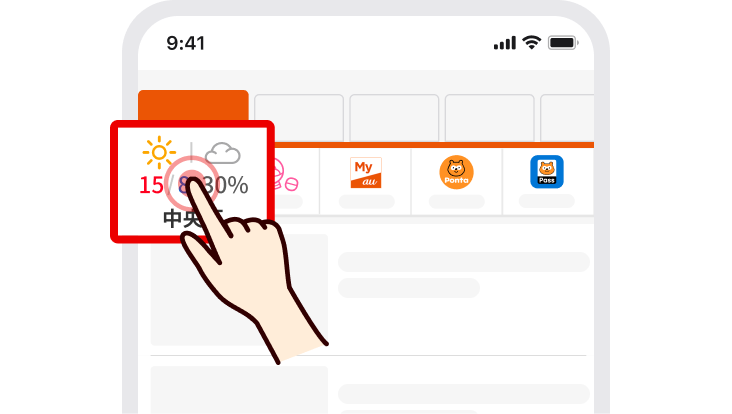The width and height of the screenshot is (732, 414).
Task: Launch the blue Pass app icon
Action: 547,172
